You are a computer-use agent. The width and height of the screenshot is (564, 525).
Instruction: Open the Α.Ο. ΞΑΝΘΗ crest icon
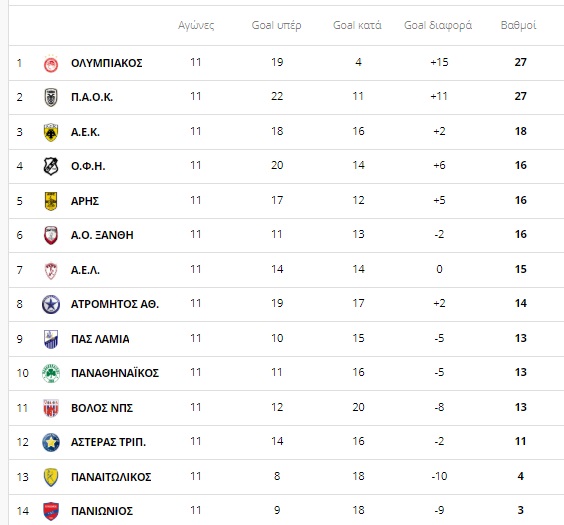tap(51, 235)
